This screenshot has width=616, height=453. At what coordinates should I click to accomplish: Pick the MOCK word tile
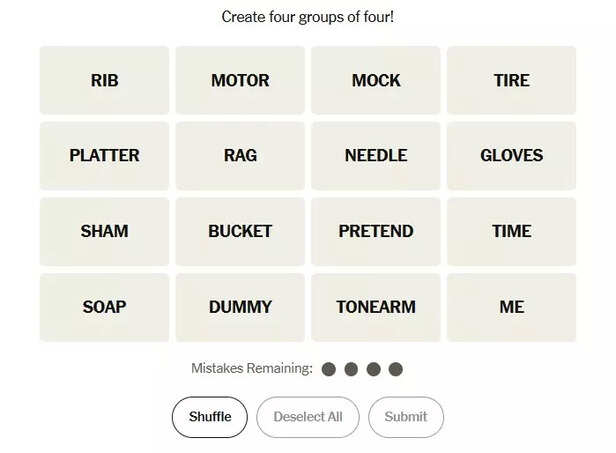376,80
